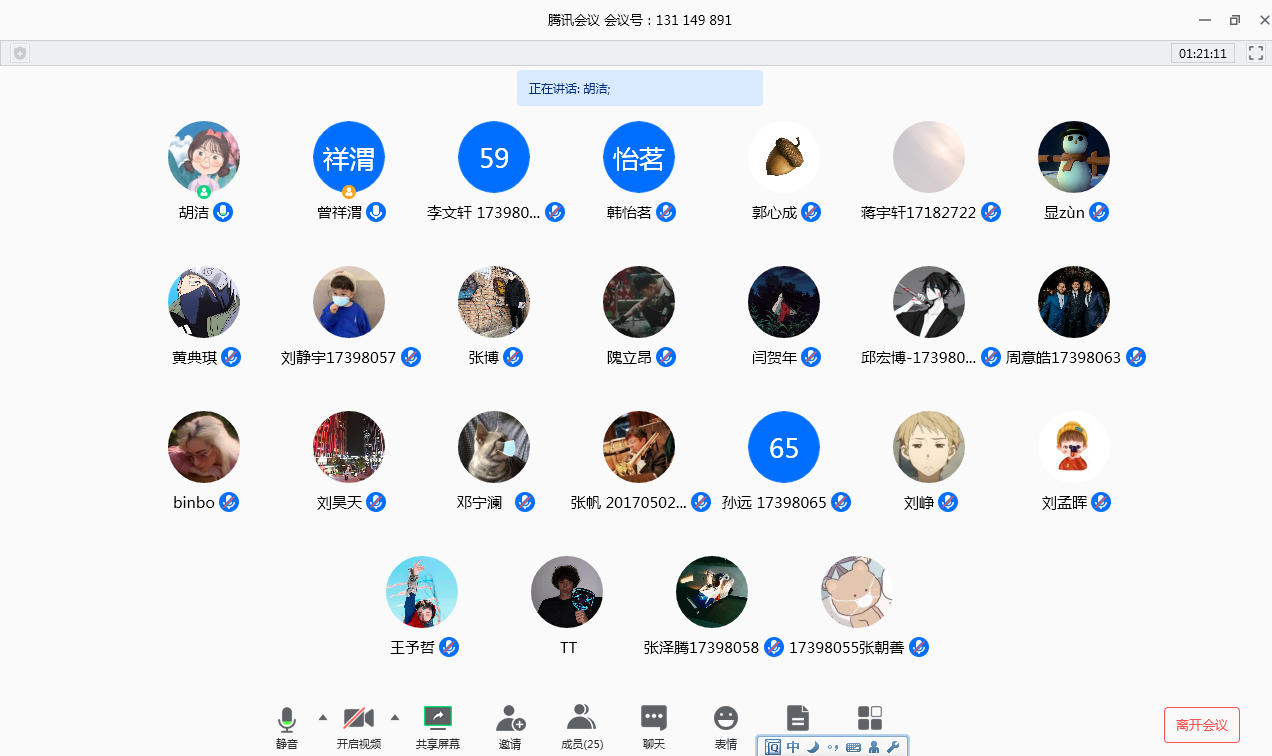Click the 中 input method language indicator

(793, 747)
